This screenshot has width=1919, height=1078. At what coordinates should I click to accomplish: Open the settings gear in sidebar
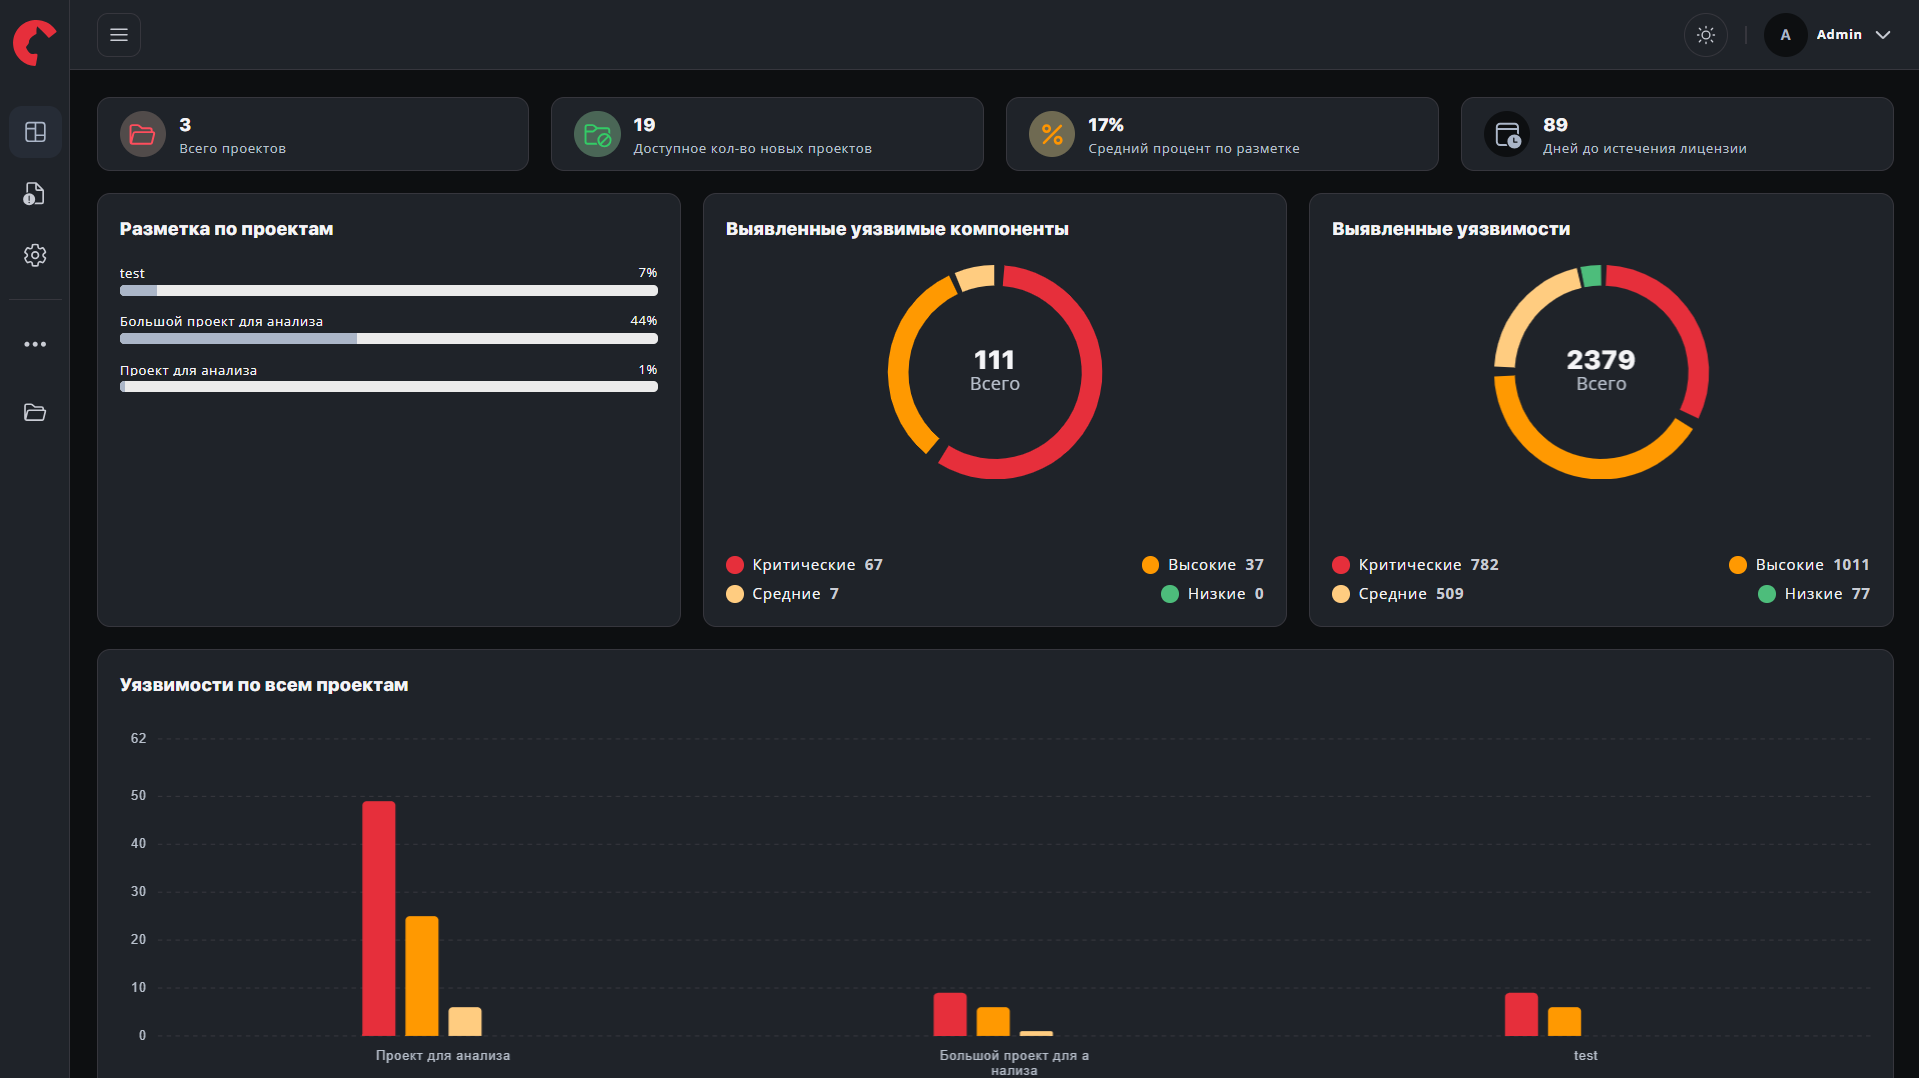[35, 255]
